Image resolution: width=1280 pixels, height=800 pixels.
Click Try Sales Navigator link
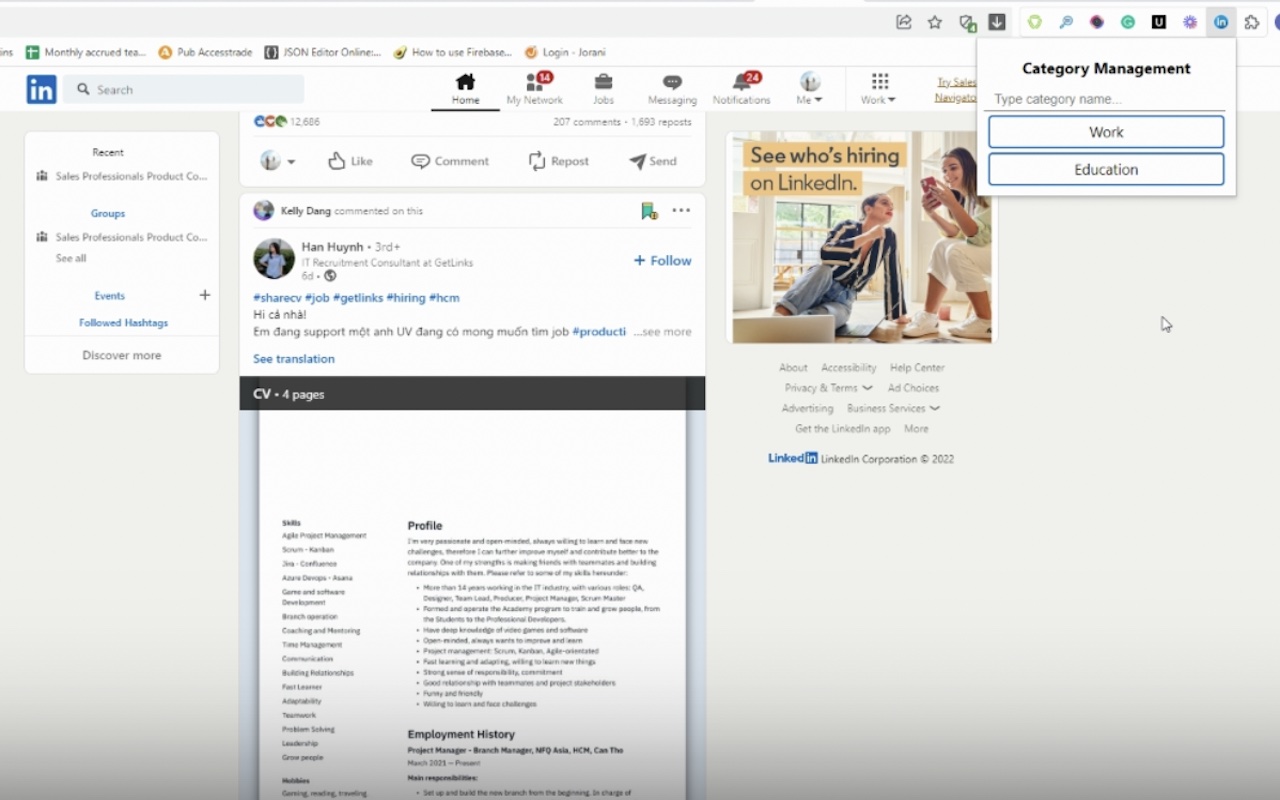click(x=955, y=90)
